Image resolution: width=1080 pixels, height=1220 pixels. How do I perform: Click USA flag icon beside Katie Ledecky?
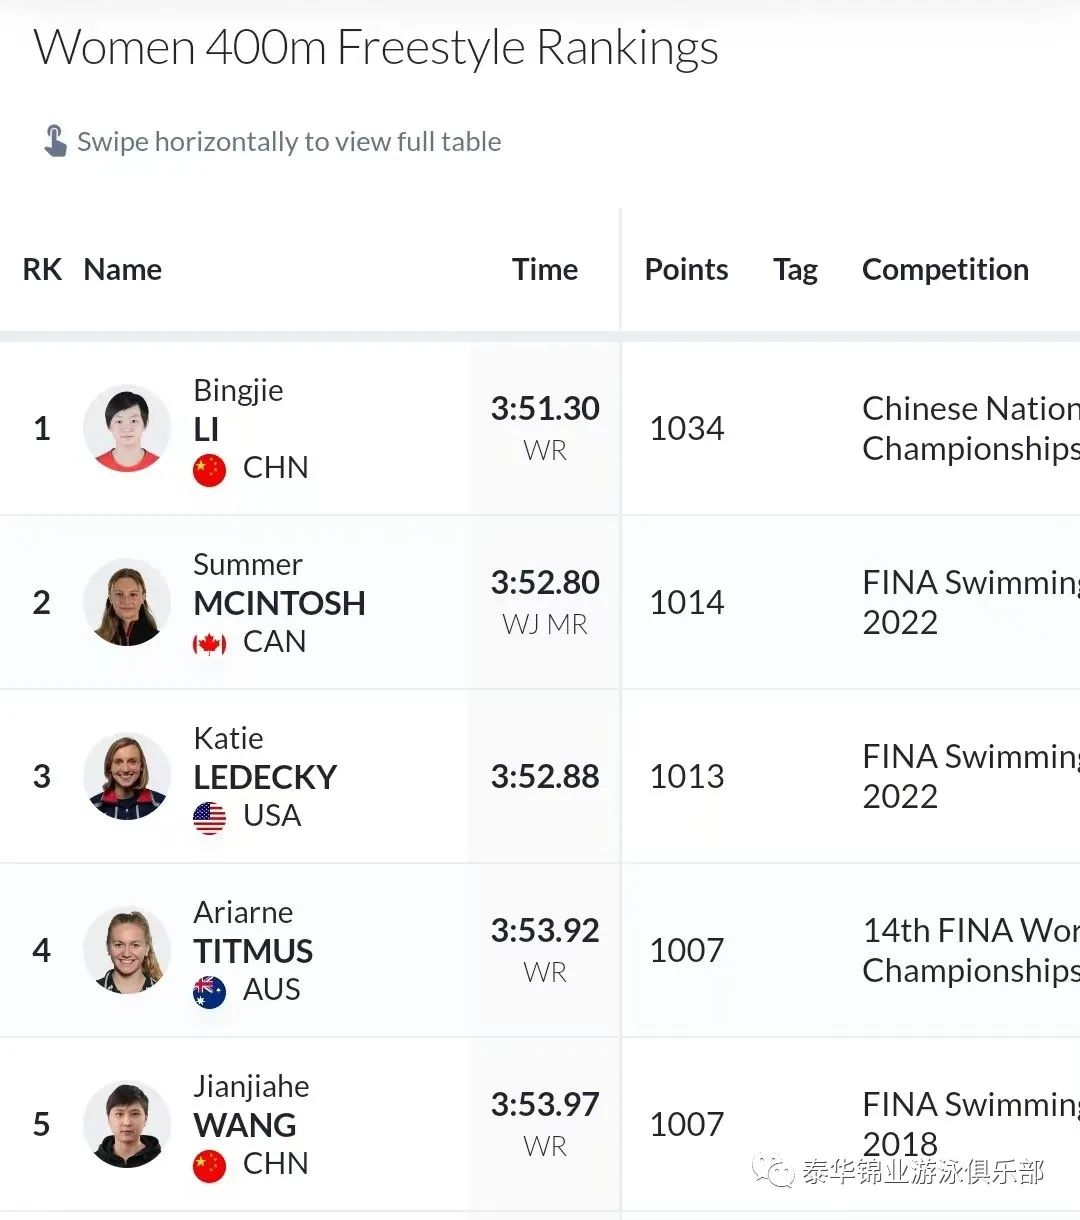(x=209, y=817)
